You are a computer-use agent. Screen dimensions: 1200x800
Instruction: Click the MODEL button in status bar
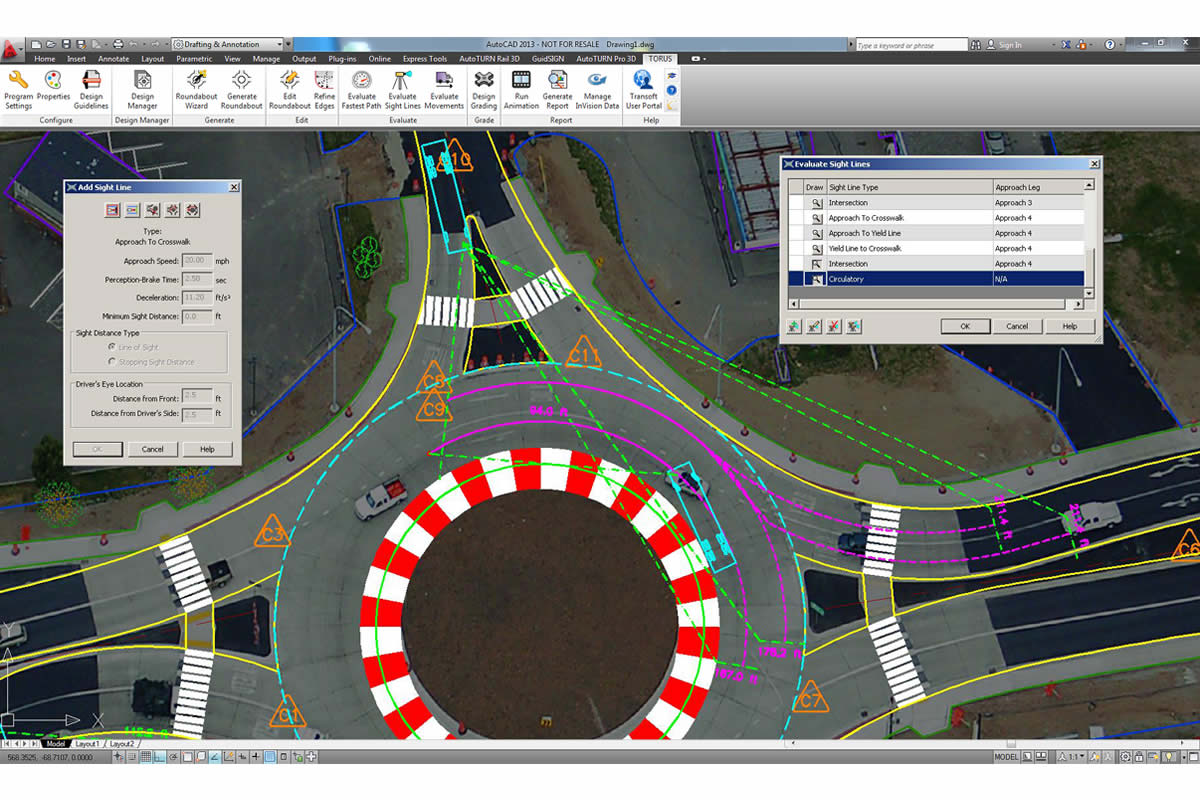pyautogui.click(x=1005, y=757)
